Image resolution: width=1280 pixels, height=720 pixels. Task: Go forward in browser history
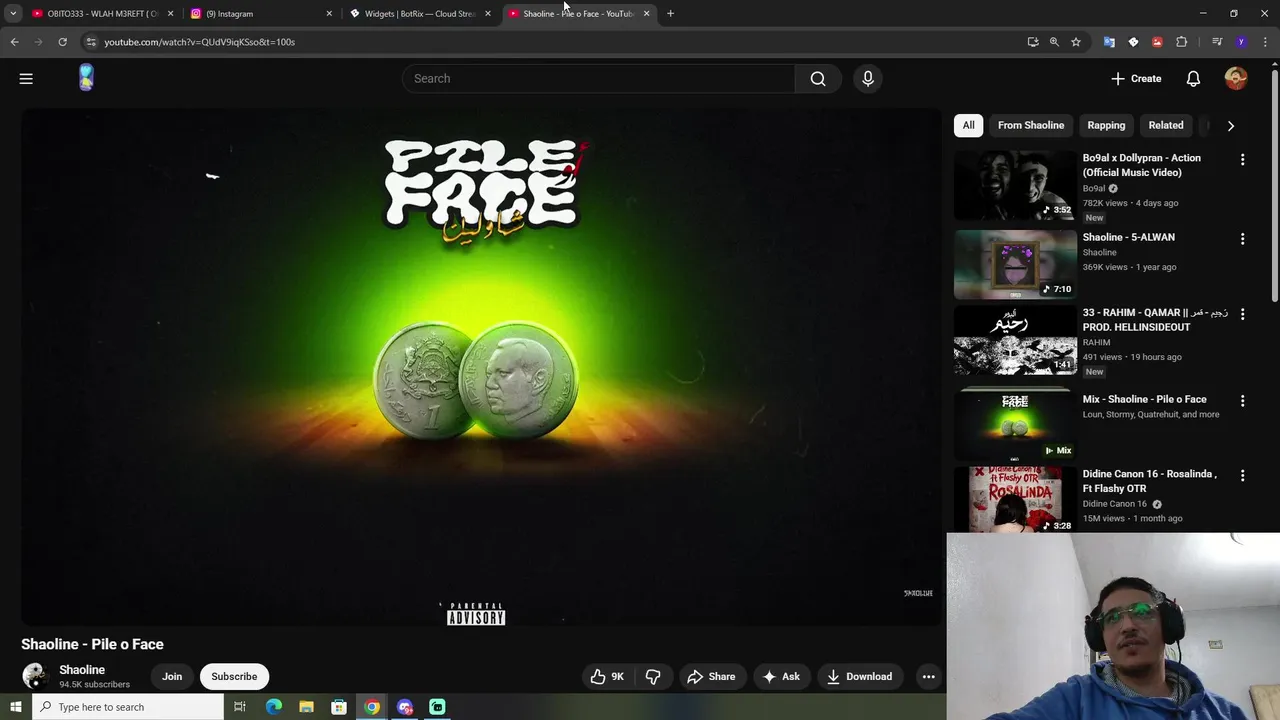(38, 42)
